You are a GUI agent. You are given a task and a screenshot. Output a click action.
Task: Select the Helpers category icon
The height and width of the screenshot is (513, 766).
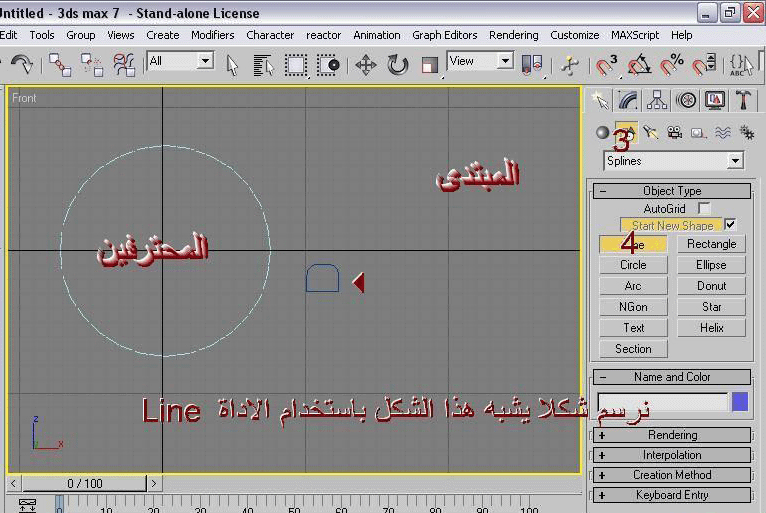pyautogui.click(x=699, y=132)
